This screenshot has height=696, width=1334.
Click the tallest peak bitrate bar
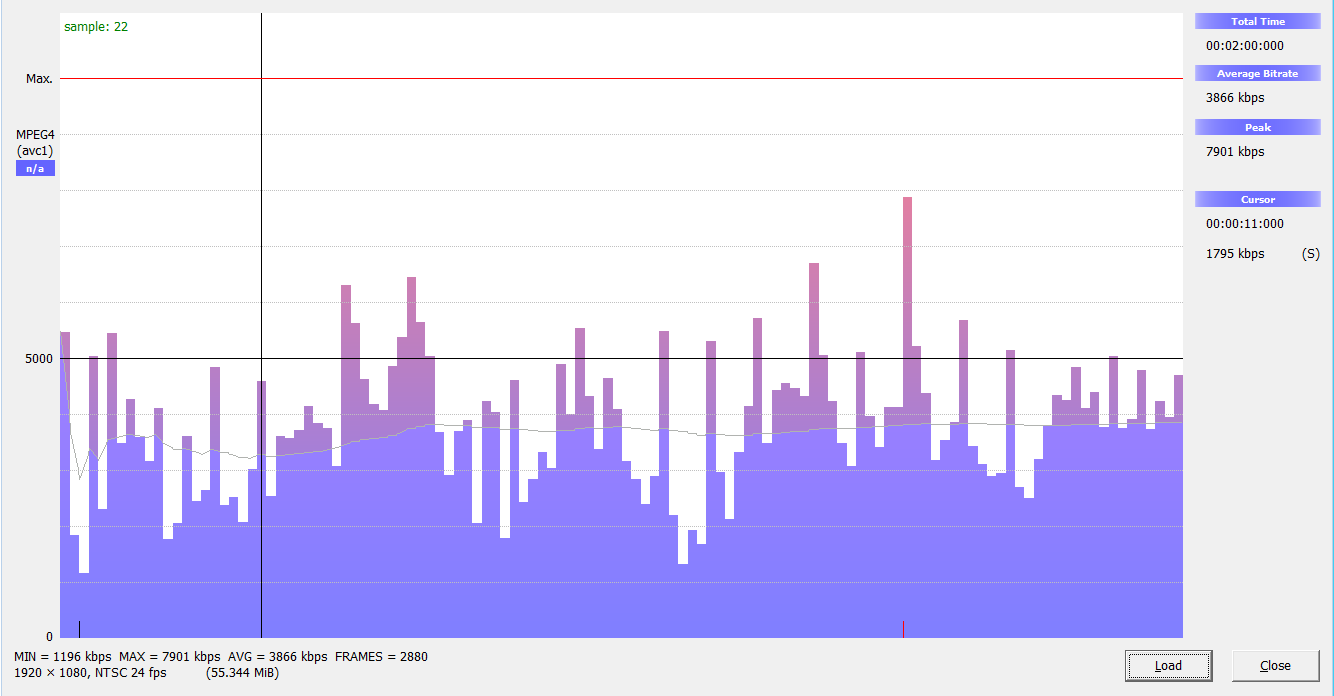point(908,416)
